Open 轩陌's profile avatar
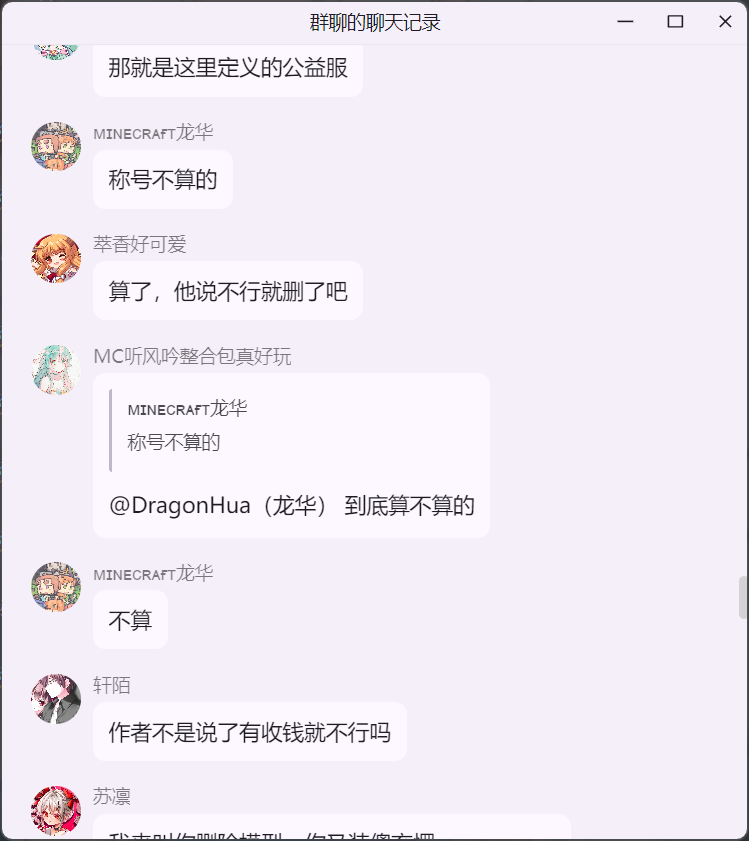The image size is (749, 841). click(x=56, y=699)
